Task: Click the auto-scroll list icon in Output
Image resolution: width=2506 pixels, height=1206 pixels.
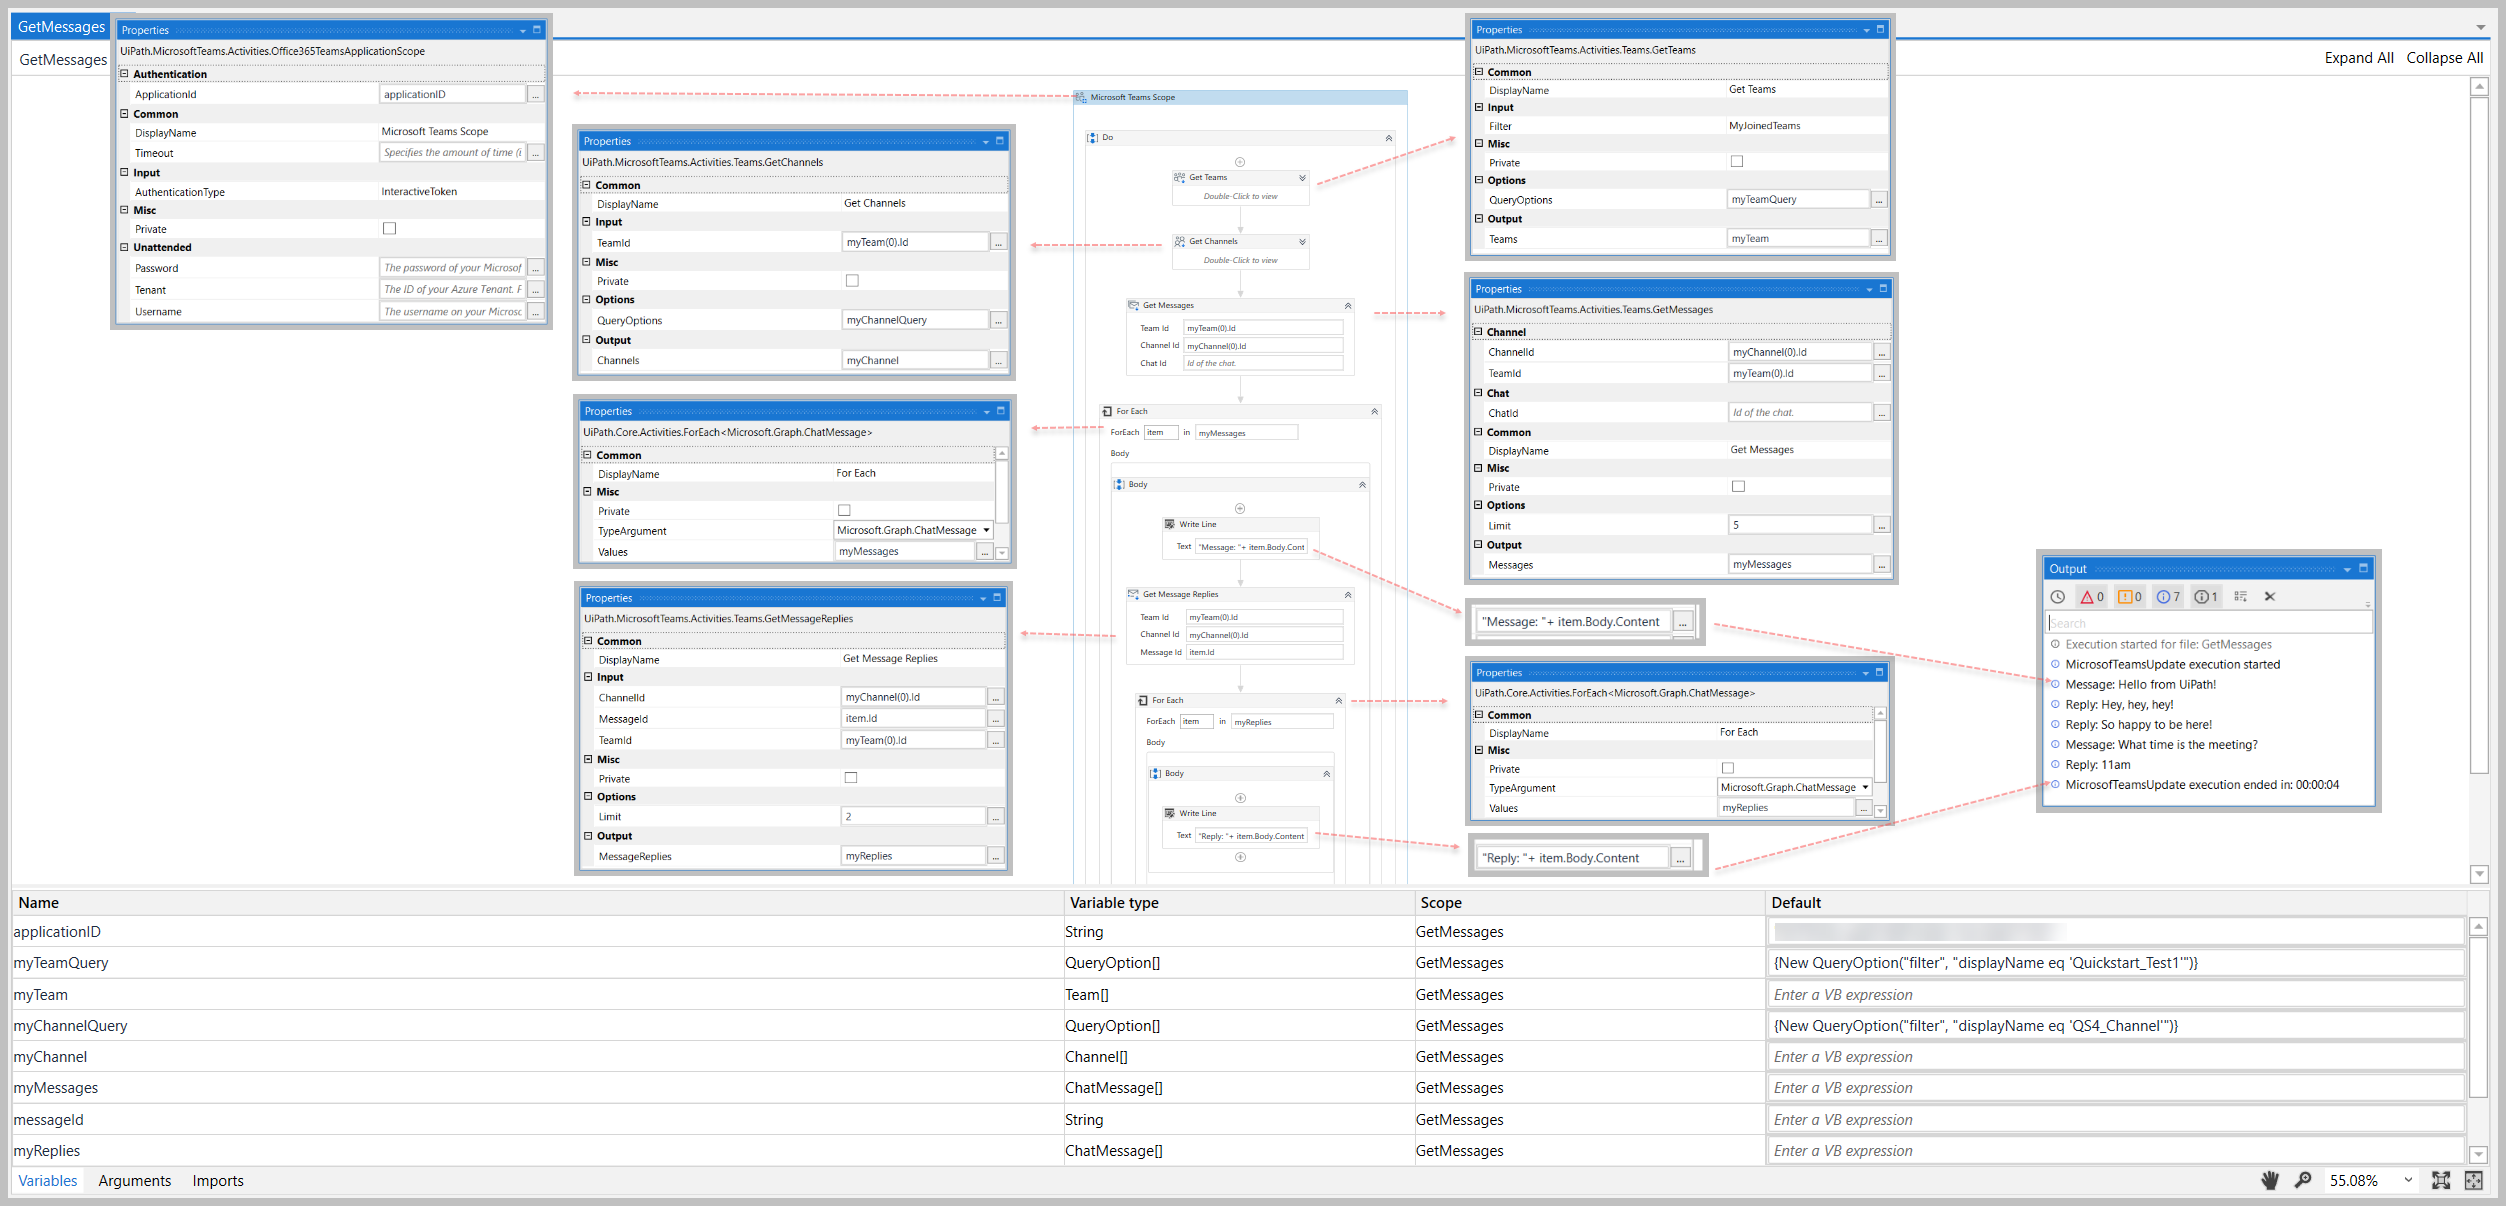Action: coord(2241,597)
